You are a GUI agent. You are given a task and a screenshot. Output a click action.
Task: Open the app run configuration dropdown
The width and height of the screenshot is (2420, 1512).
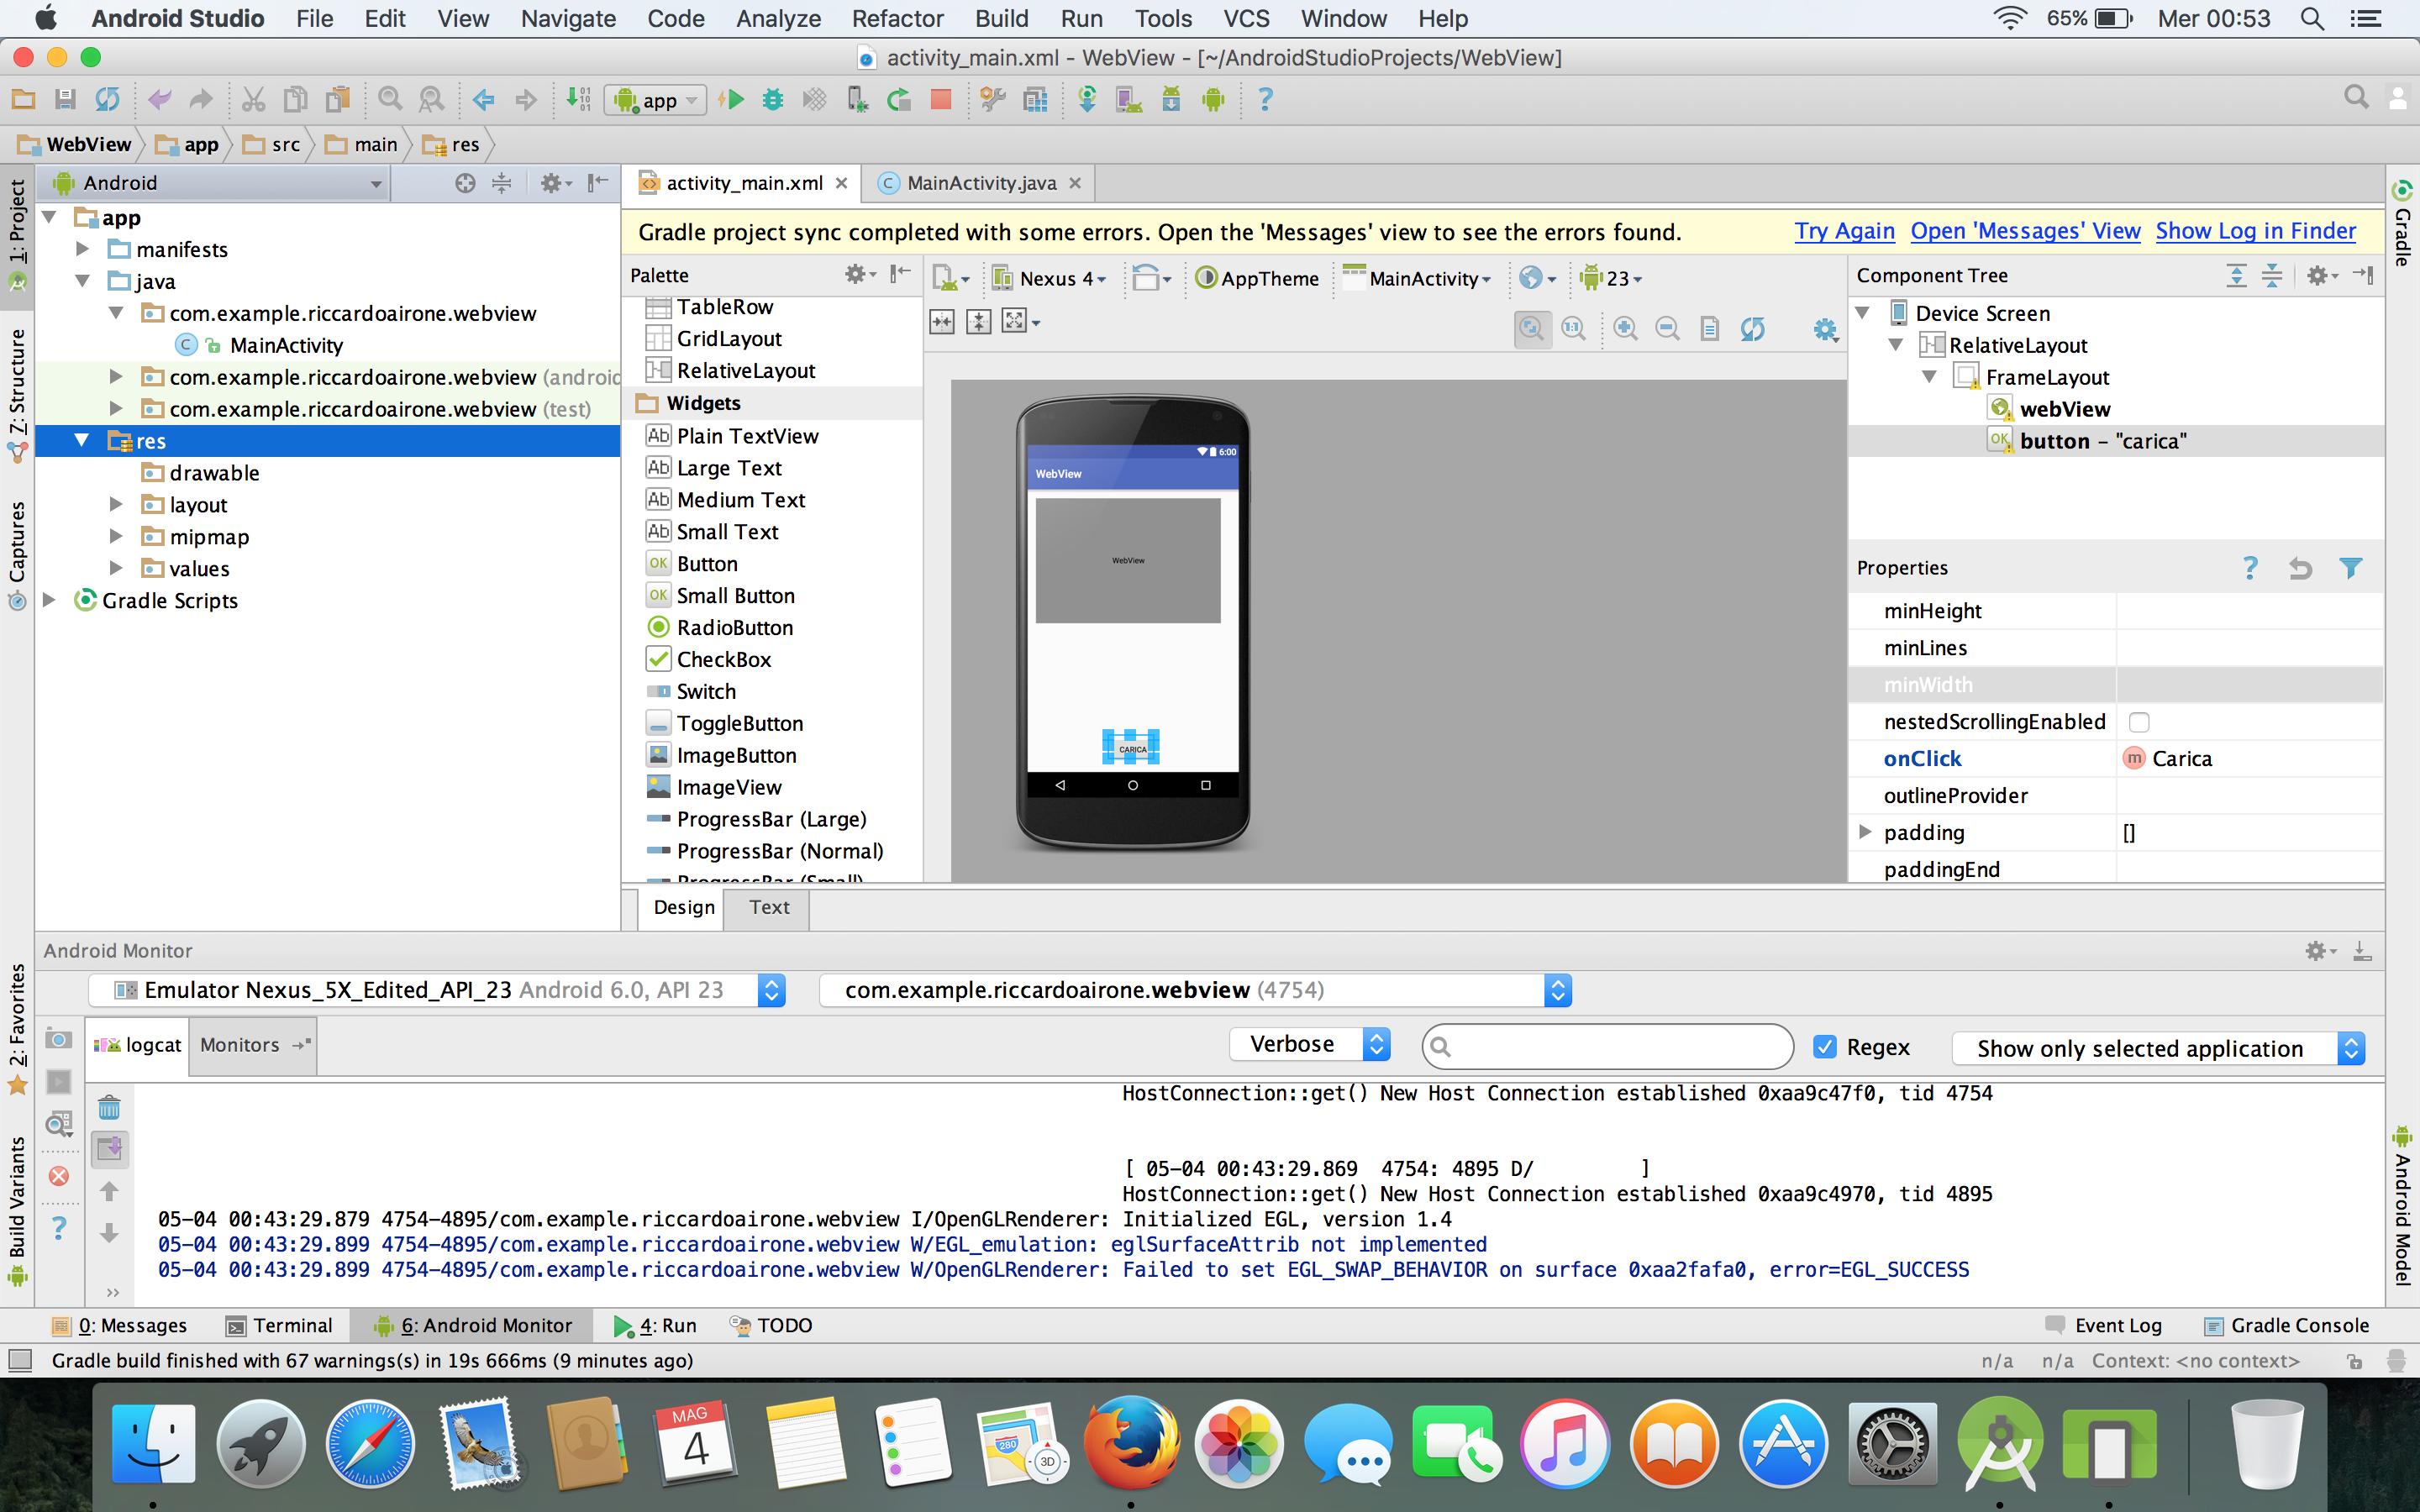click(655, 100)
